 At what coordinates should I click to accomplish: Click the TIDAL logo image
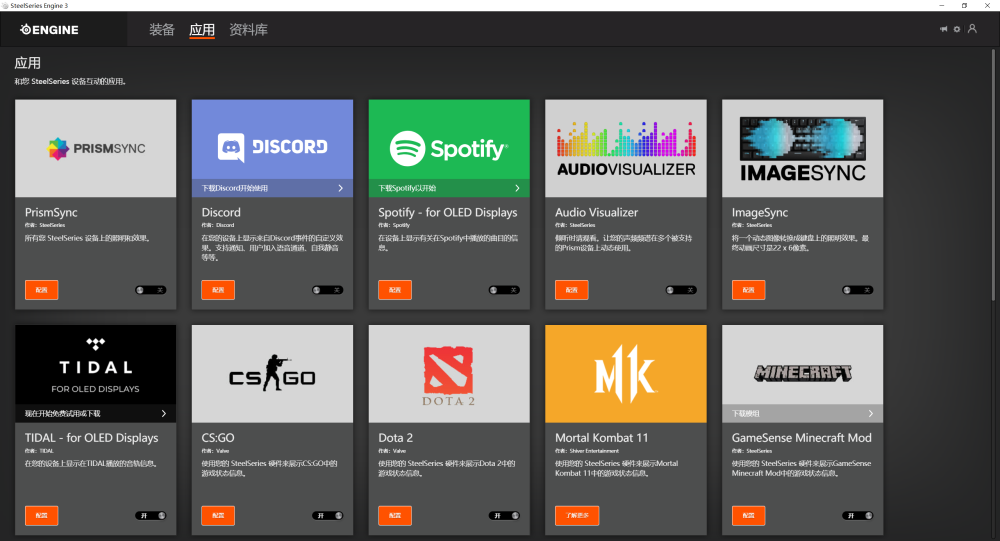point(96,365)
